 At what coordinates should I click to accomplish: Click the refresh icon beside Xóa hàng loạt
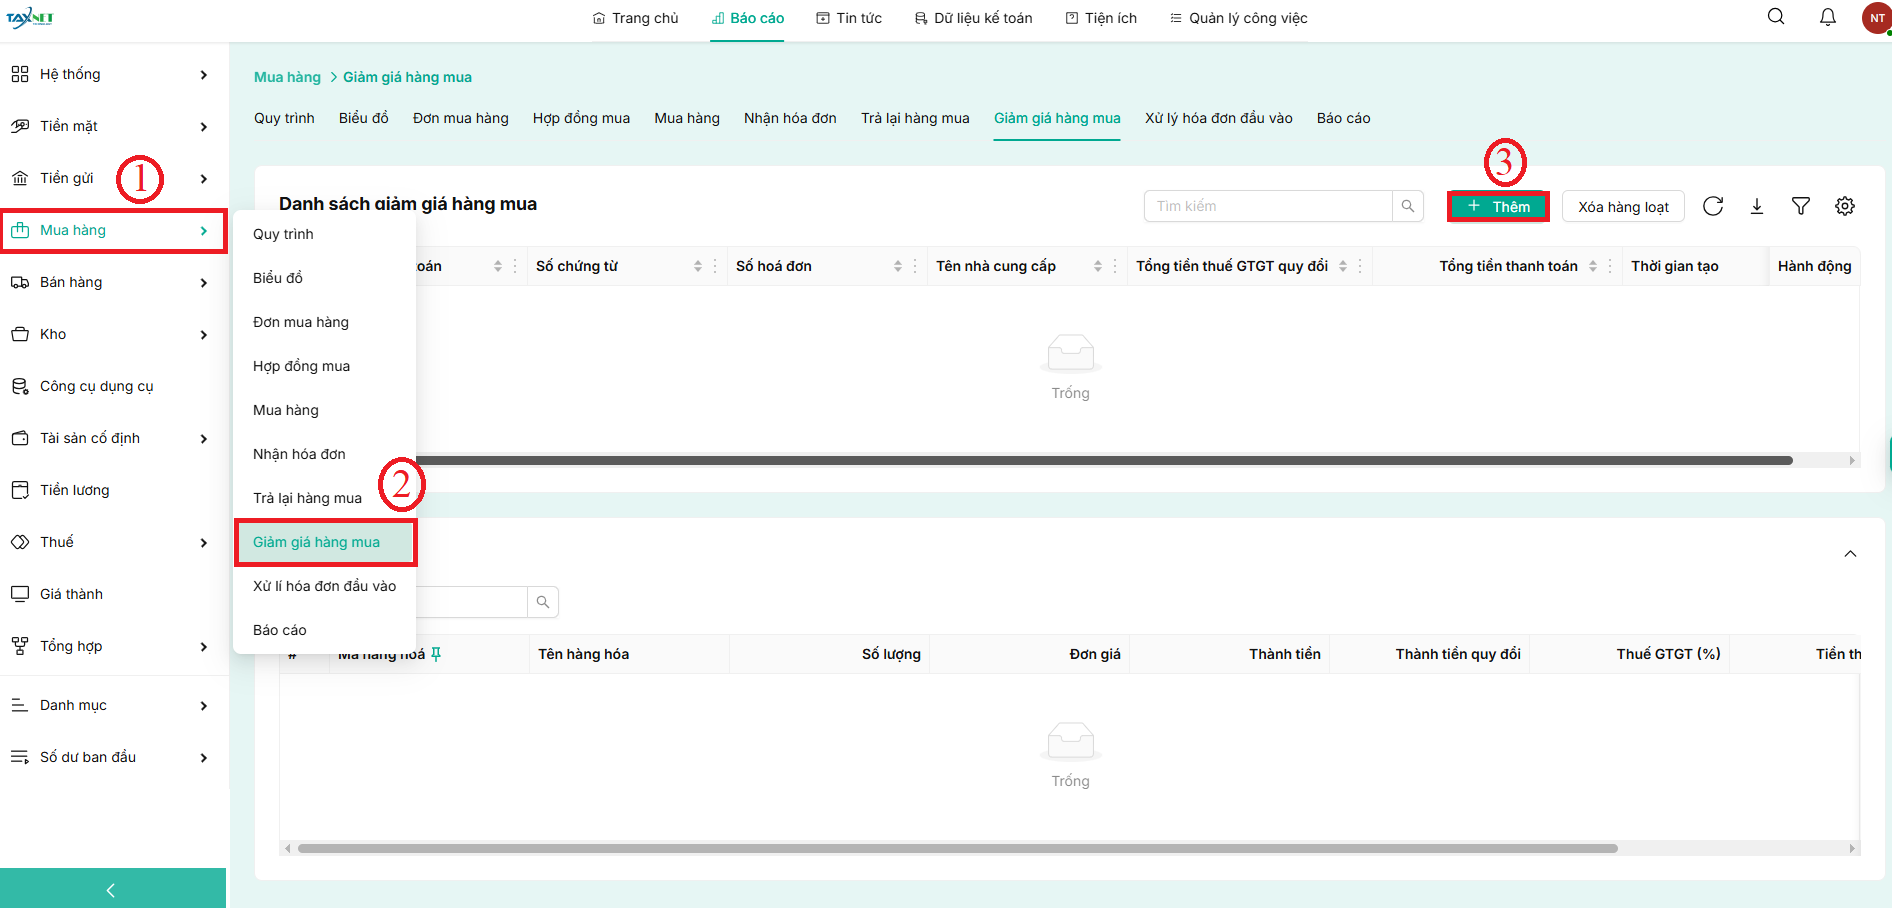1713,206
